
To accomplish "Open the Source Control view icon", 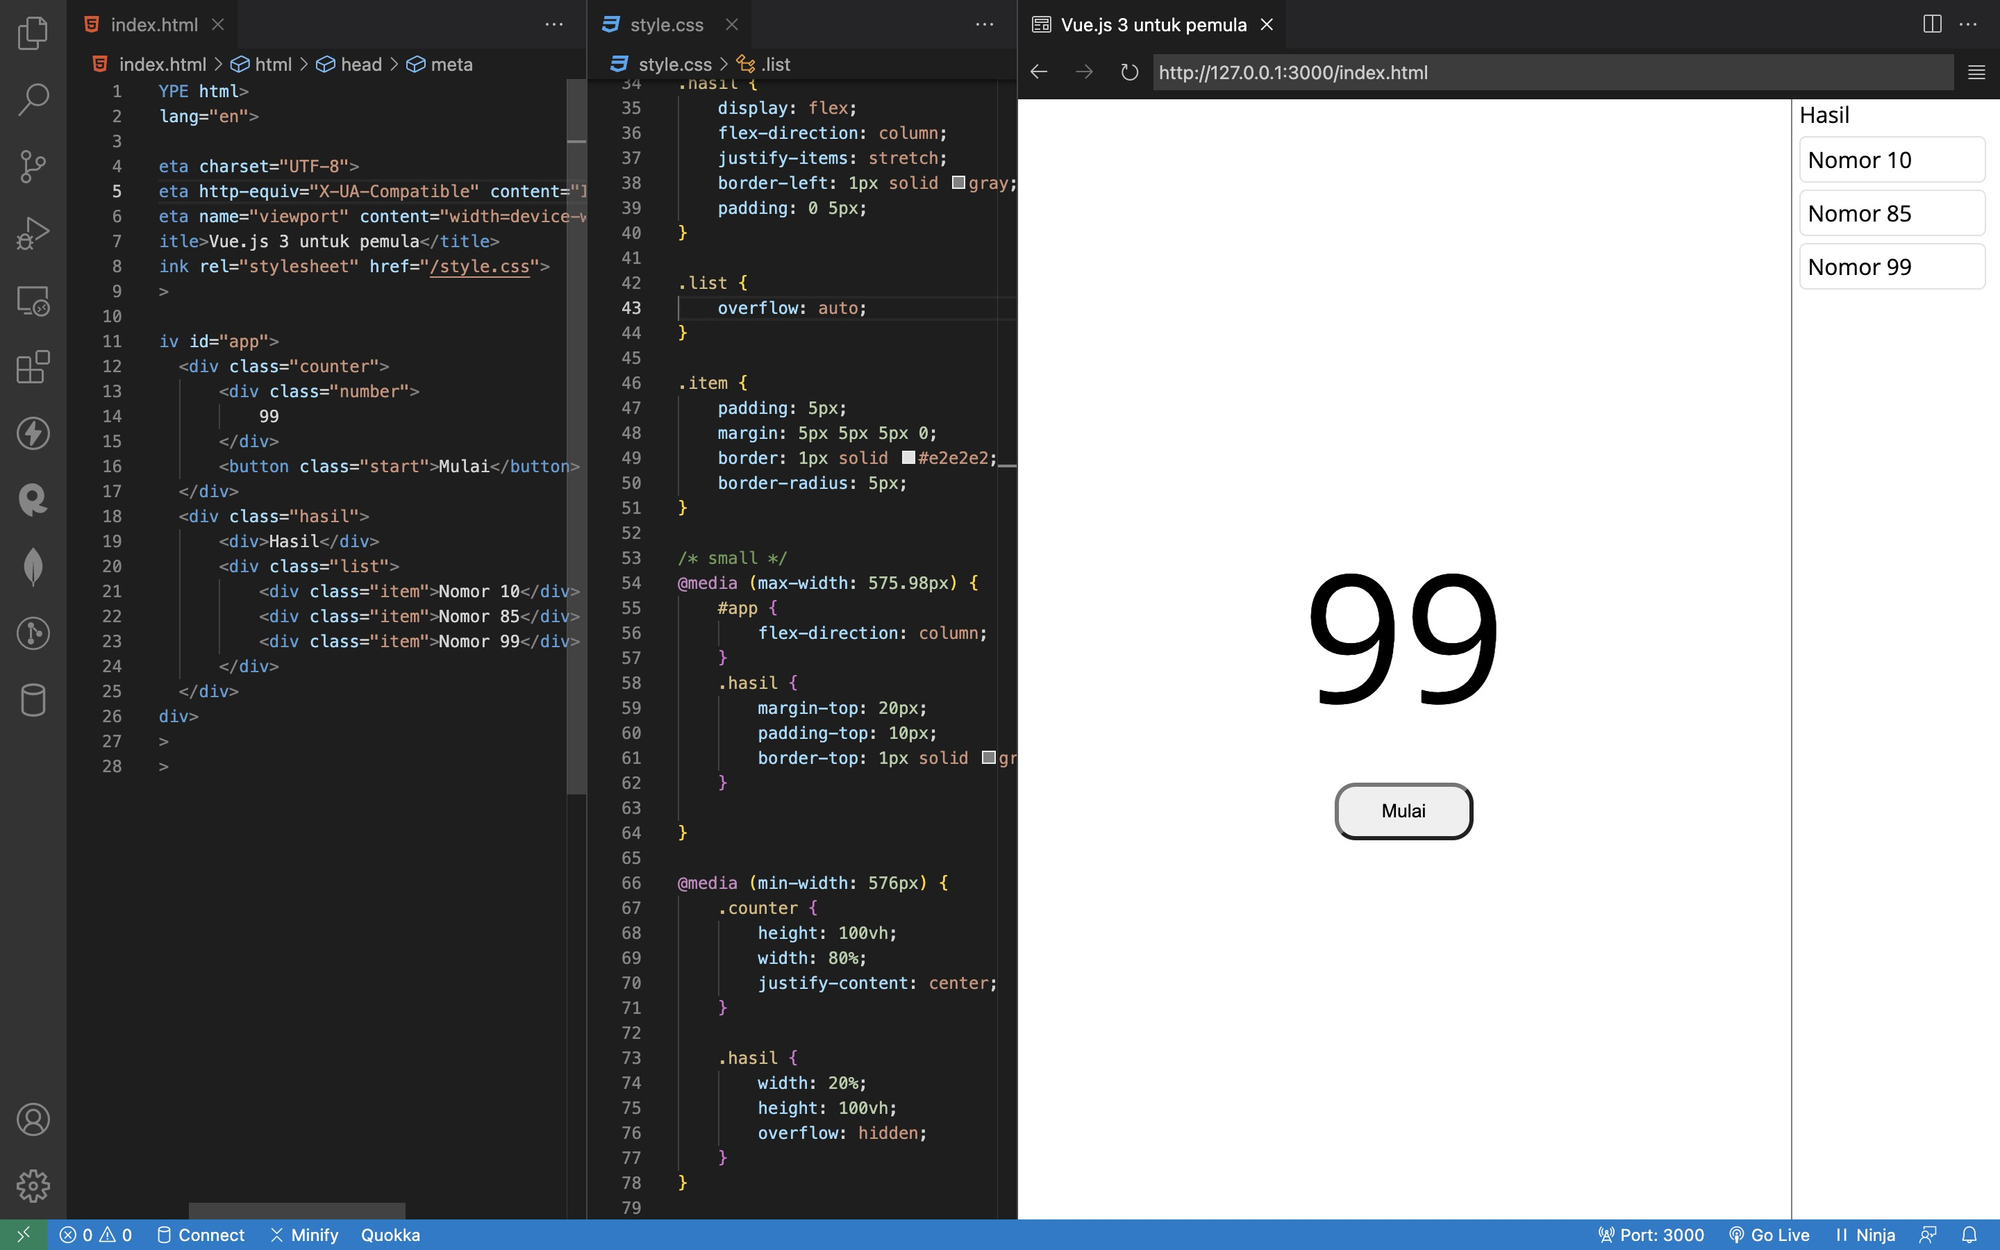I will pyautogui.click(x=33, y=166).
